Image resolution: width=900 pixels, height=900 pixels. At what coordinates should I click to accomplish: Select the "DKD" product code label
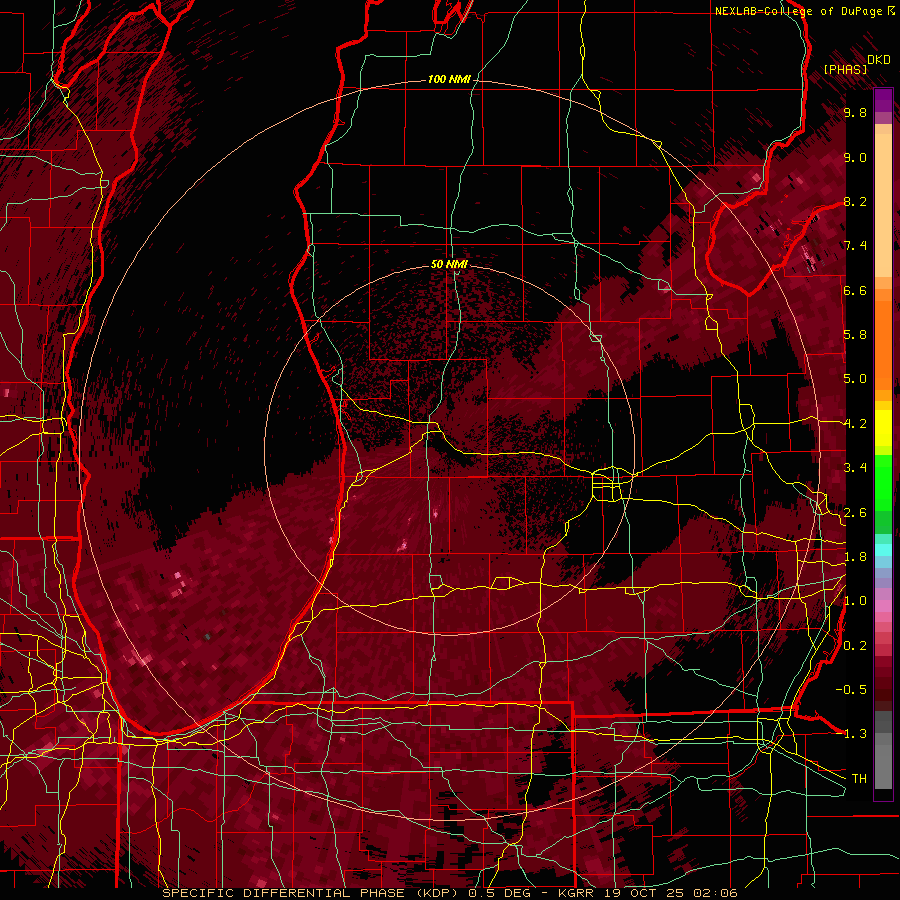pos(878,60)
